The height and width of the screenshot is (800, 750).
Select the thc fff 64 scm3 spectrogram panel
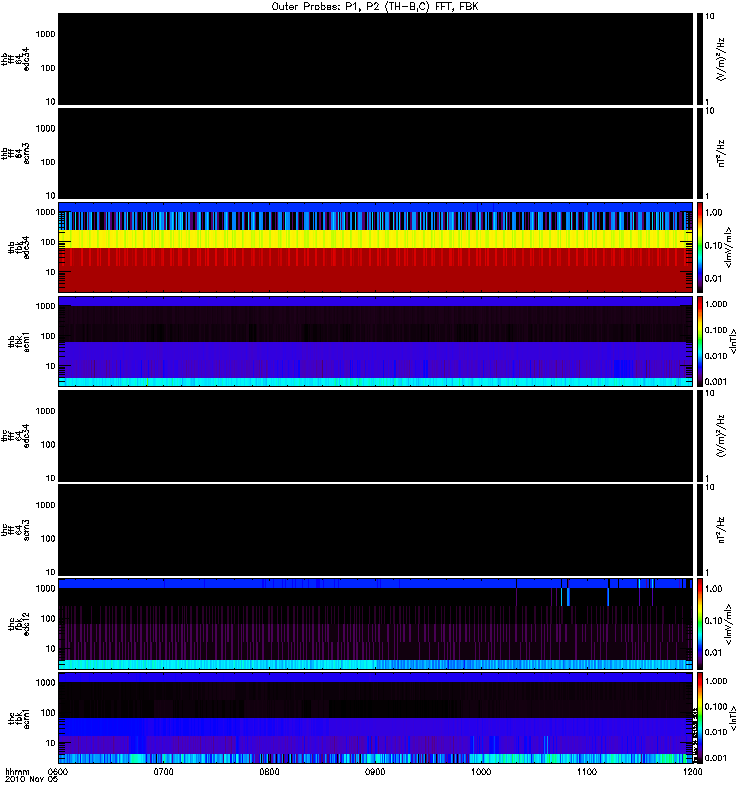(376, 530)
